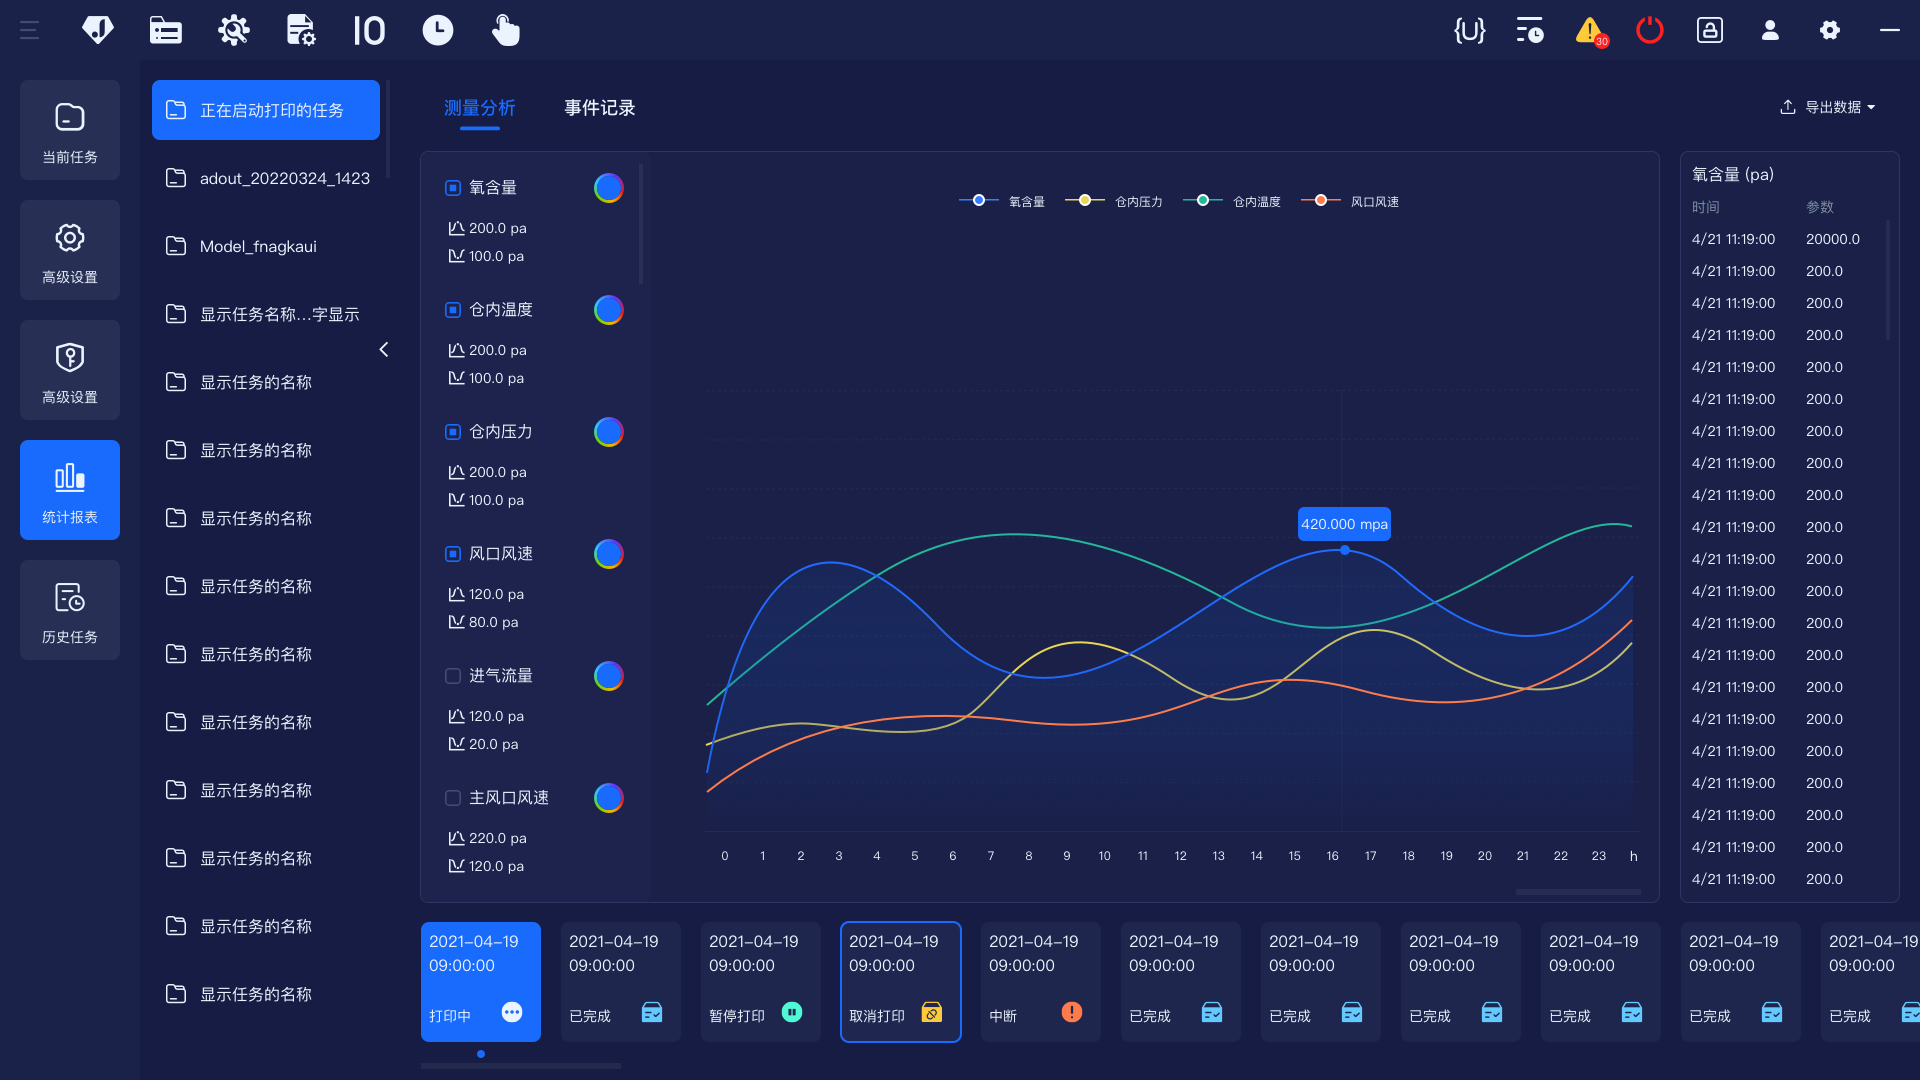
Task: Collapse the task list with left chevron
Action: tap(384, 349)
